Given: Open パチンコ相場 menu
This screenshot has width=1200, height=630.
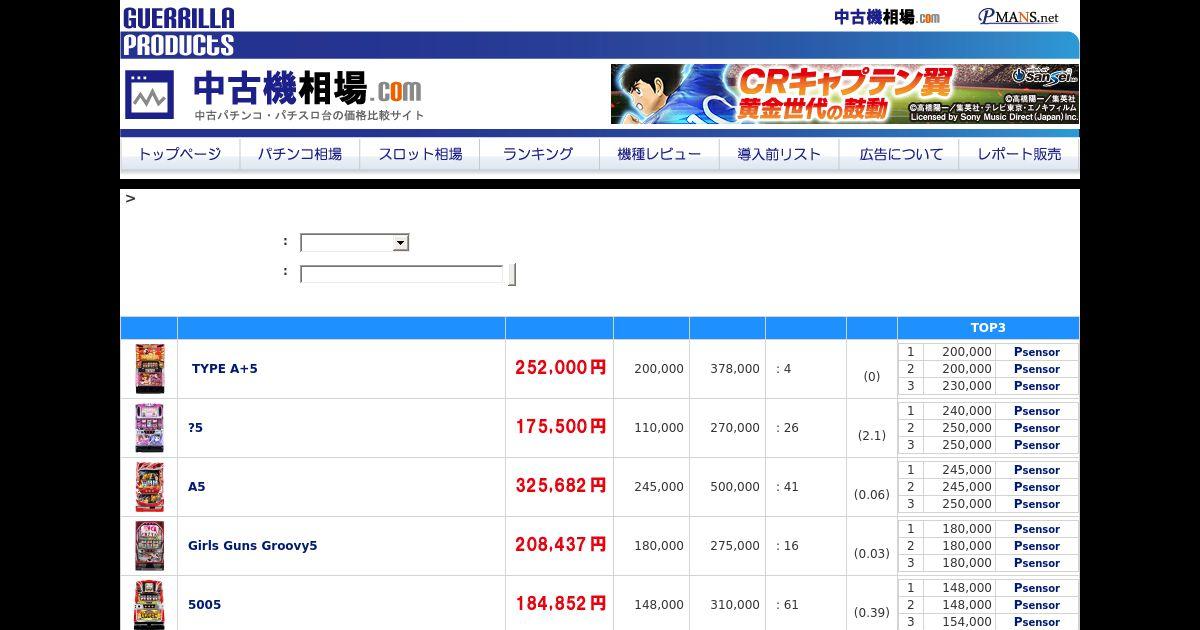Looking at the screenshot, I should point(300,155).
